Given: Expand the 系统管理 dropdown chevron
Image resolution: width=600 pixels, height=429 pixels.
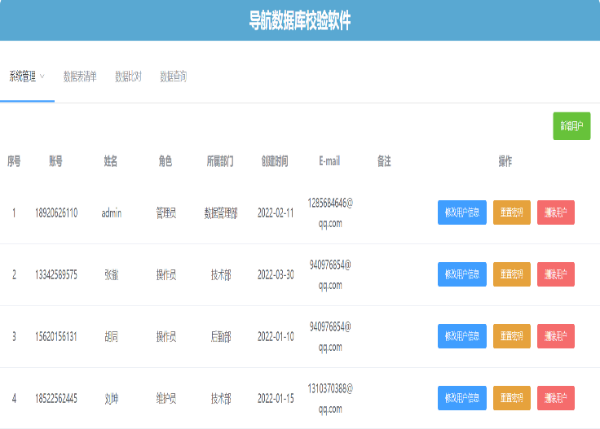Looking at the screenshot, I should (42, 76).
